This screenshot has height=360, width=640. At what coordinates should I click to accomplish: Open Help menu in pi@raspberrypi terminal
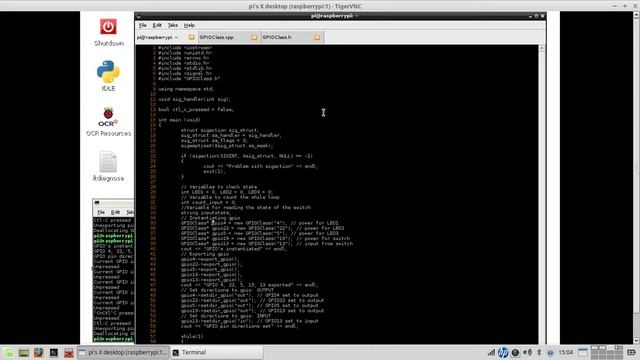tap(189, 25)
